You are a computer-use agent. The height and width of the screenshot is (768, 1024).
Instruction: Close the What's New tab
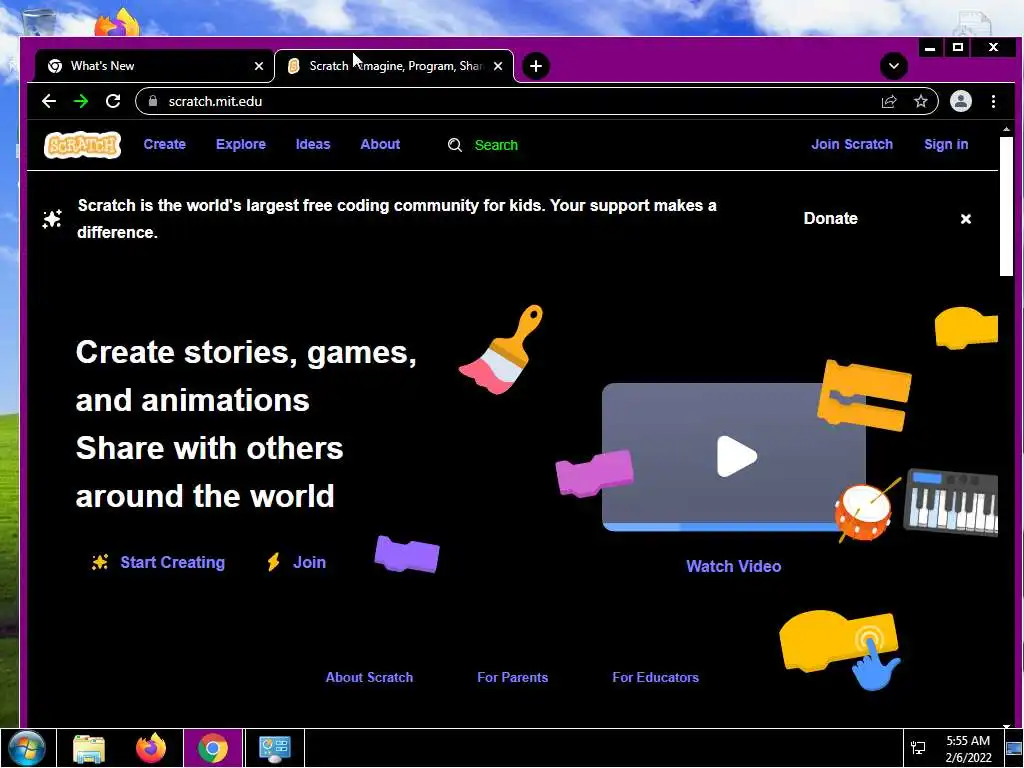pos(259,66)
